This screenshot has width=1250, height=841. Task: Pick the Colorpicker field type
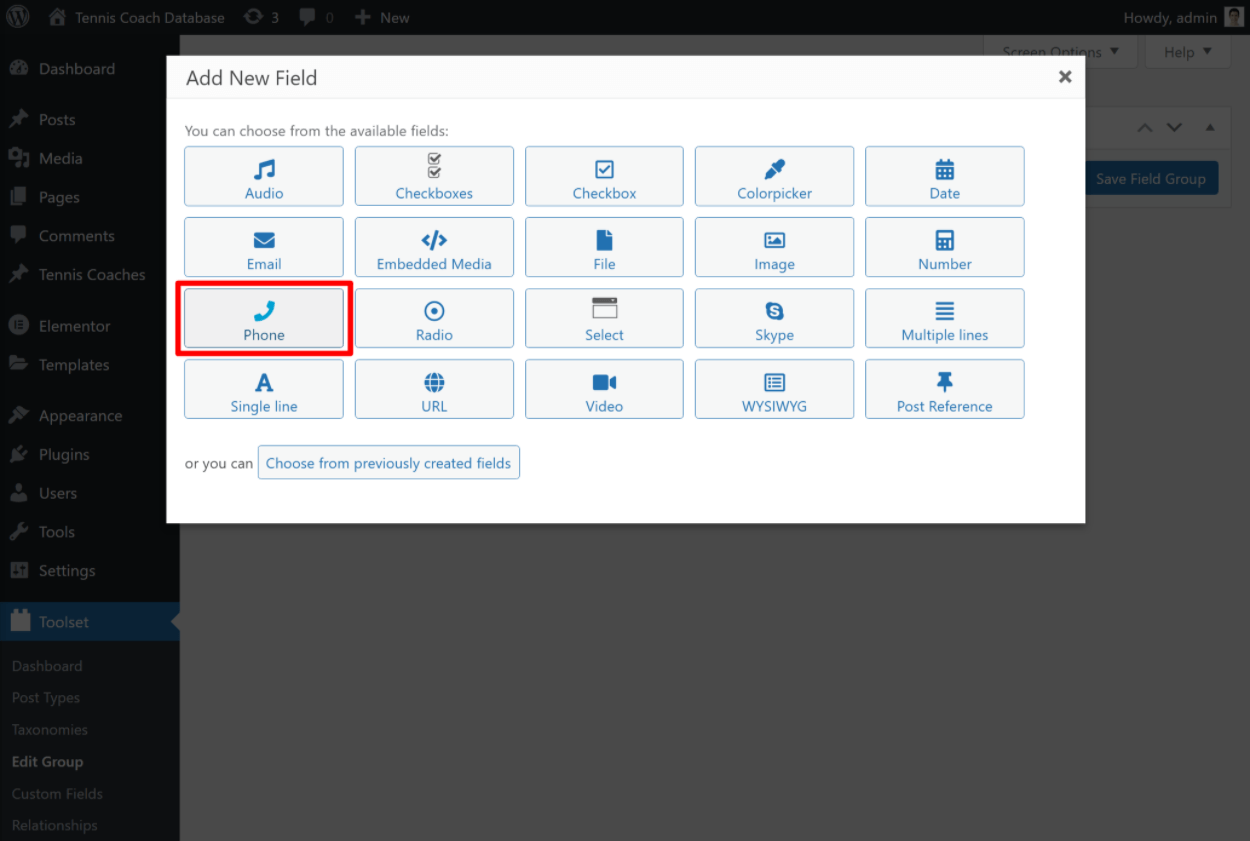[x=774, y=176]
